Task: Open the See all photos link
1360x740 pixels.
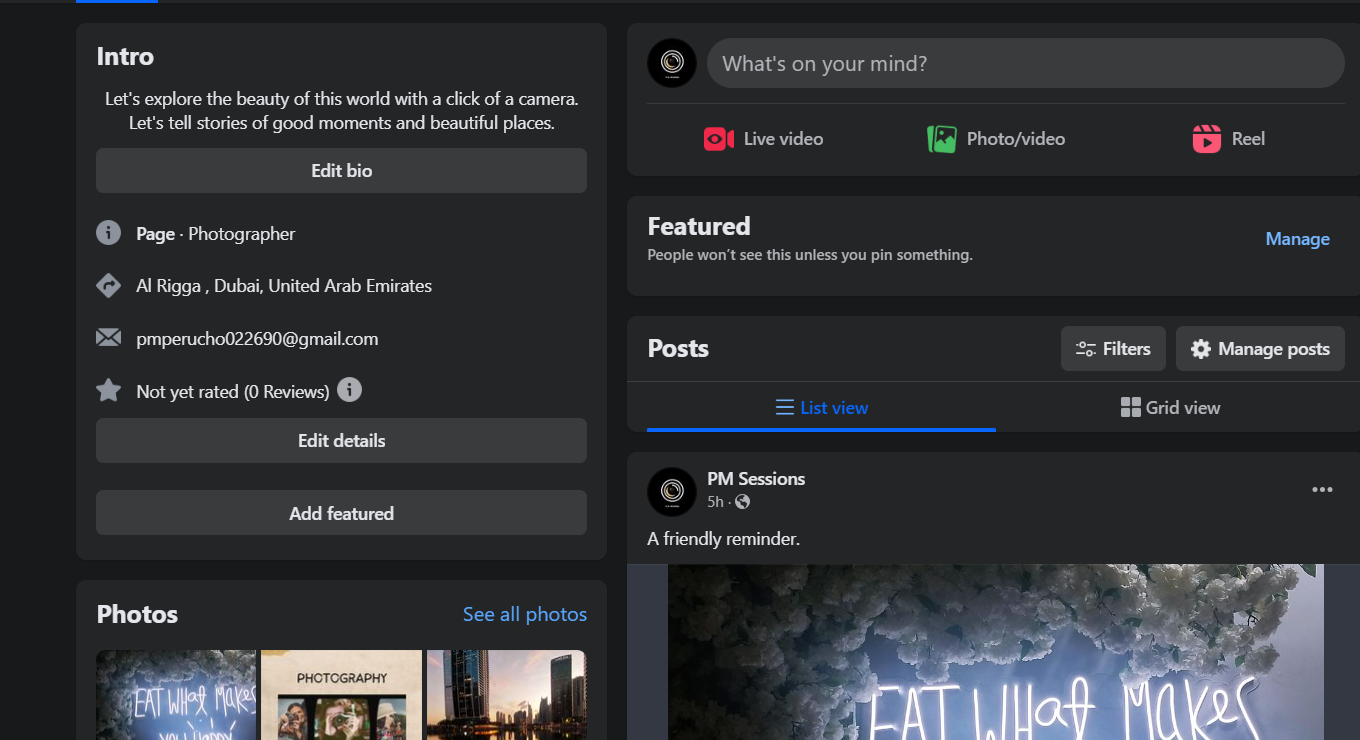Action: tap(525, 614)
